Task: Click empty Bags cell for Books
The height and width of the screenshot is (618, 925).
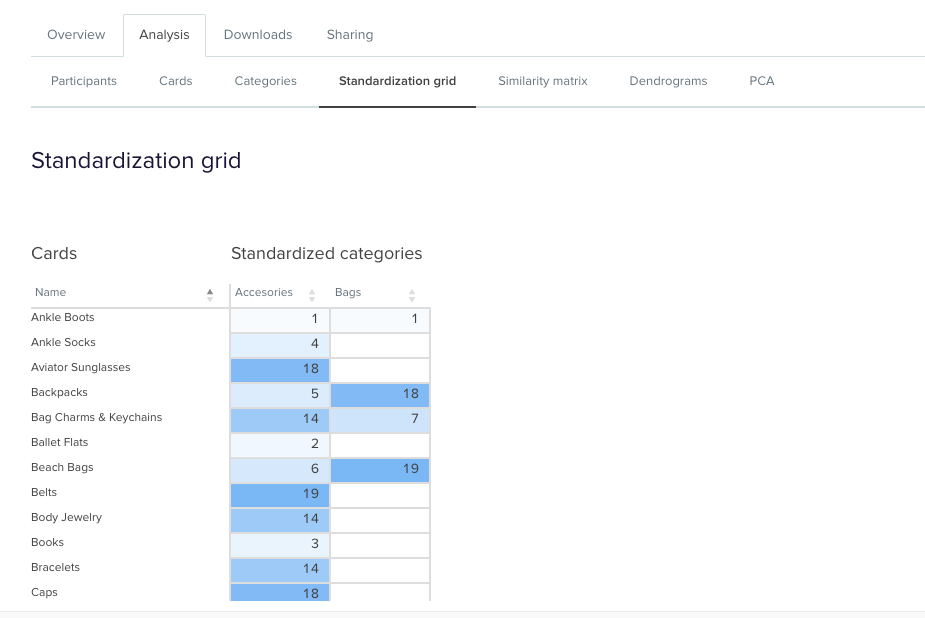Action: pos(380,545)
